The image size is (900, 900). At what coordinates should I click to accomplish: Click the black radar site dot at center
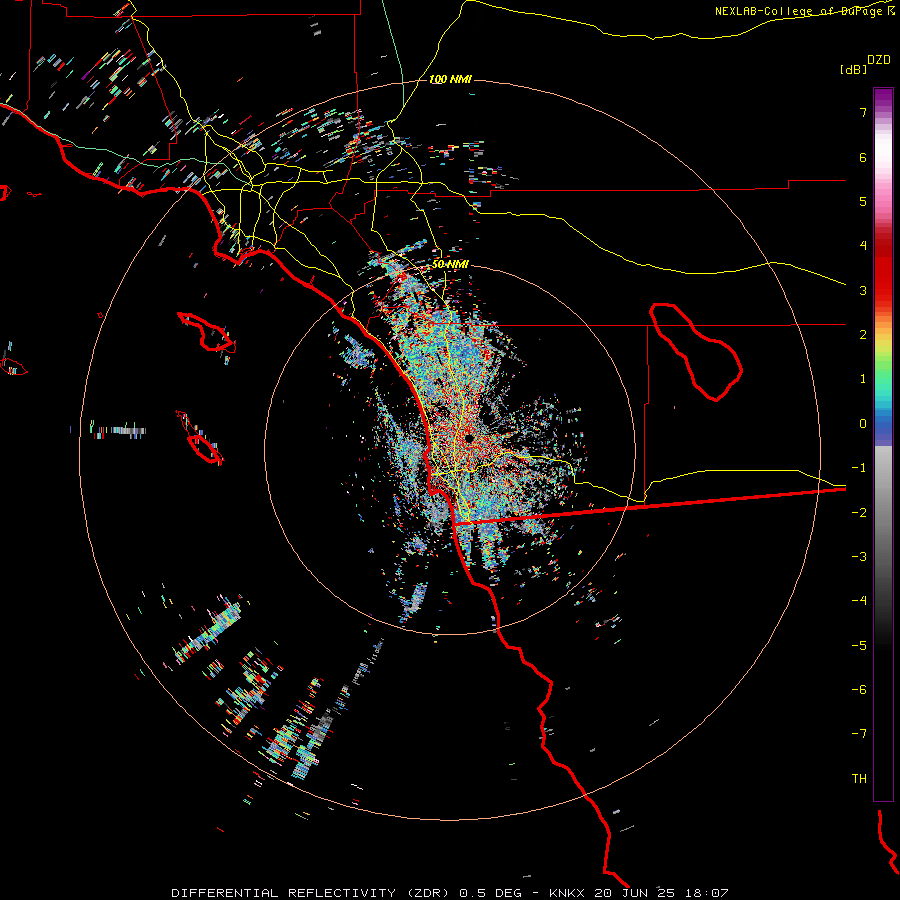pos(470,439)
